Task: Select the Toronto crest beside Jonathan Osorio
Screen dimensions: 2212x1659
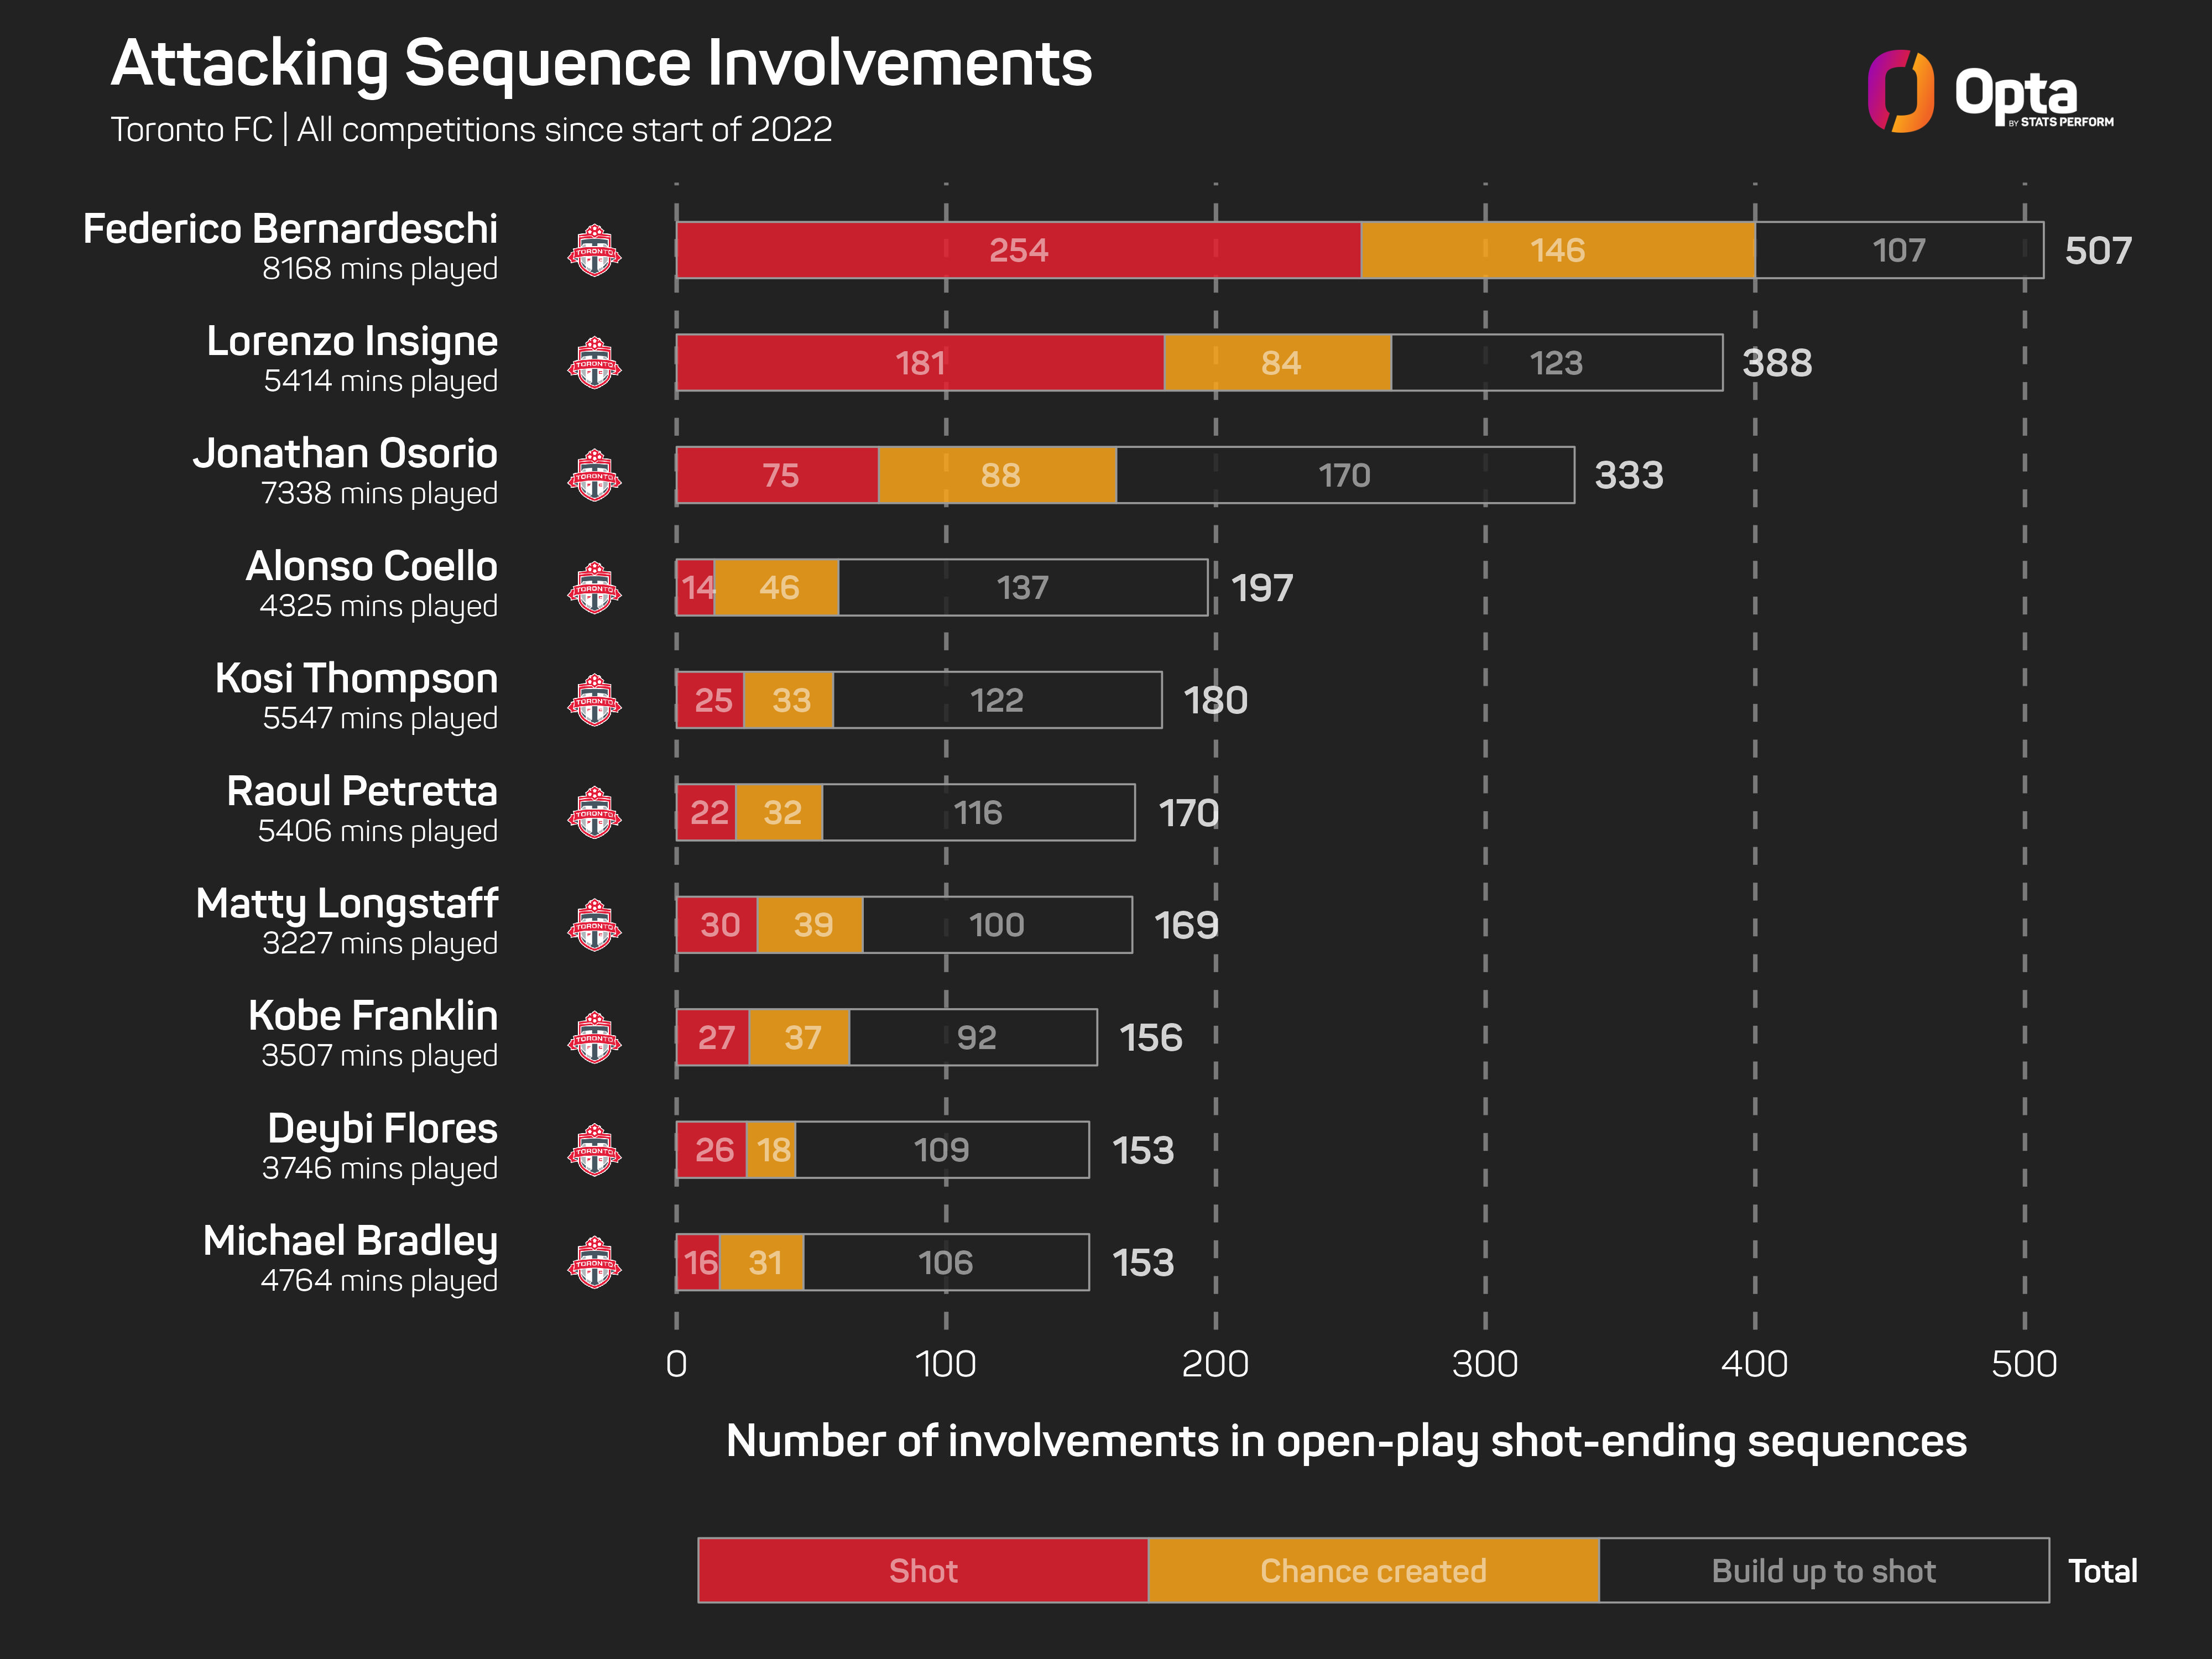Action: [594, 475]
